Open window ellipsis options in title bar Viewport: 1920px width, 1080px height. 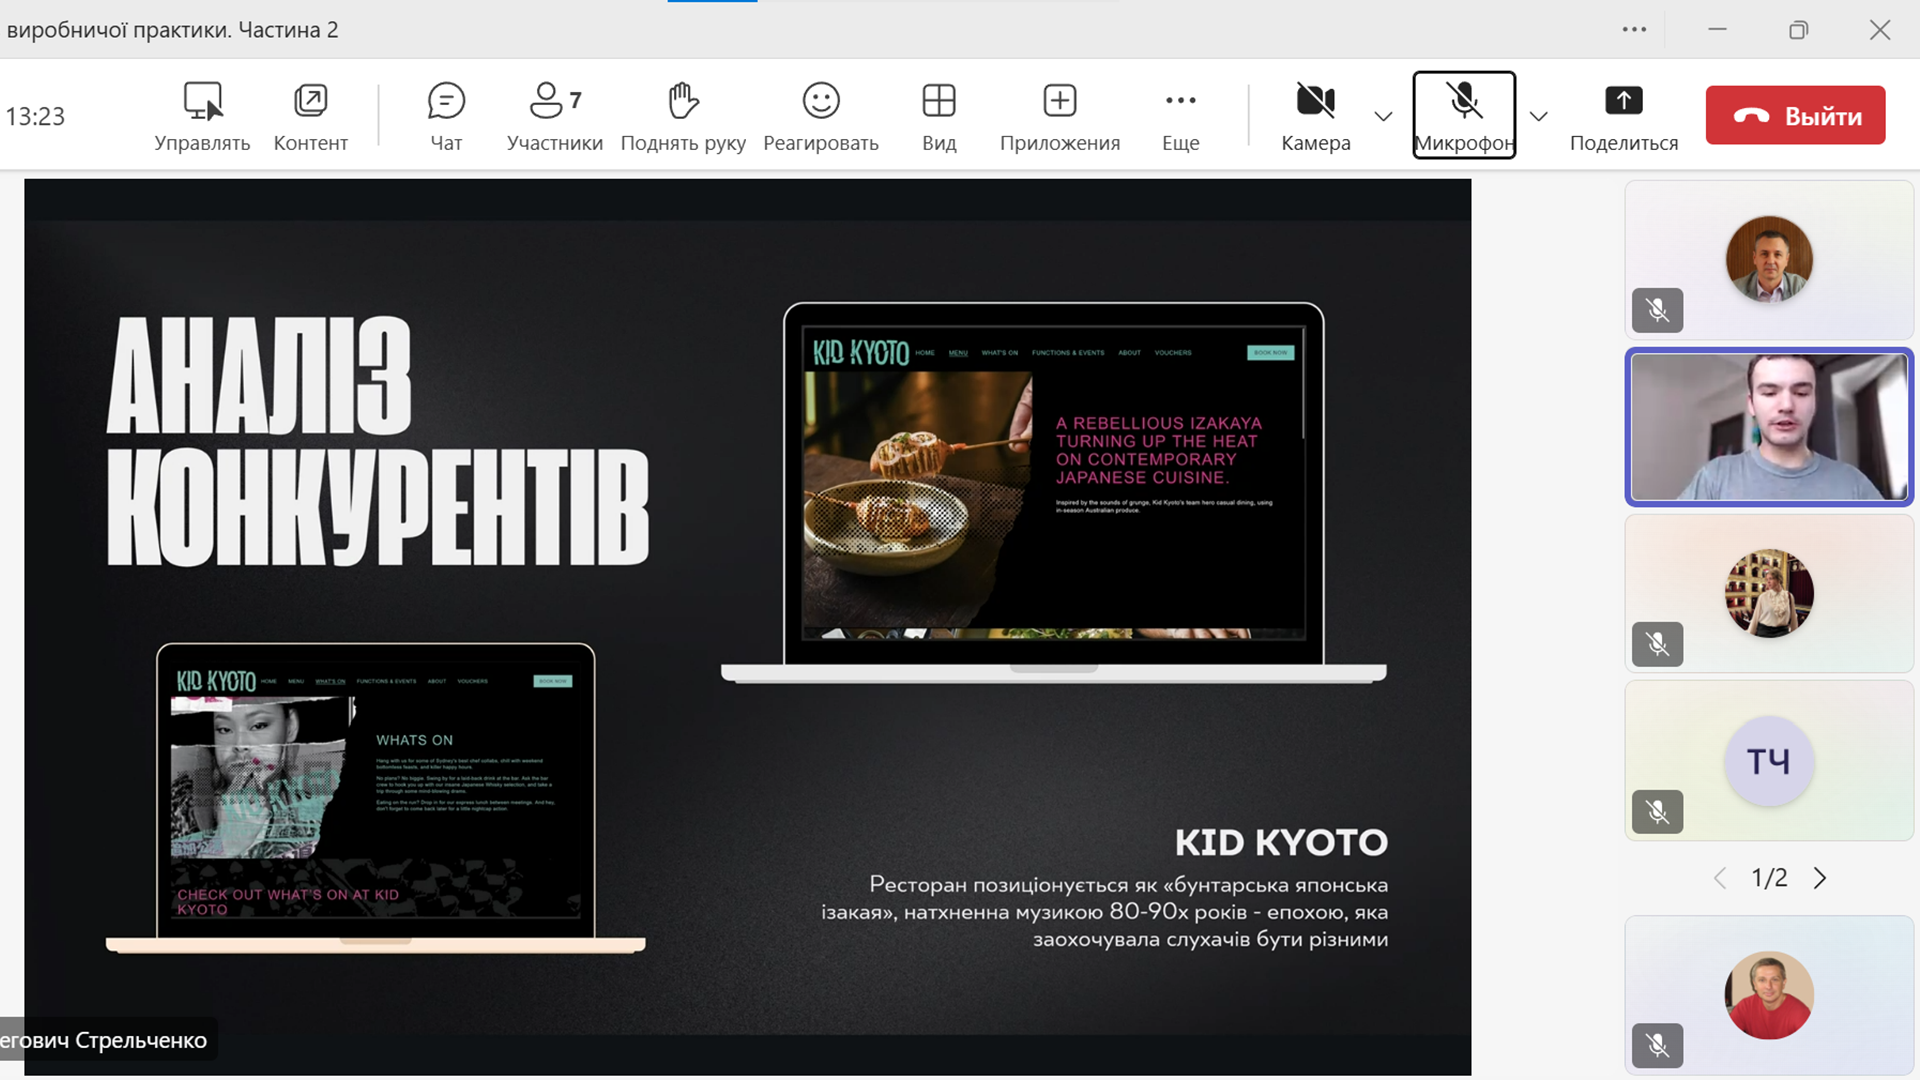[1634, 30]
